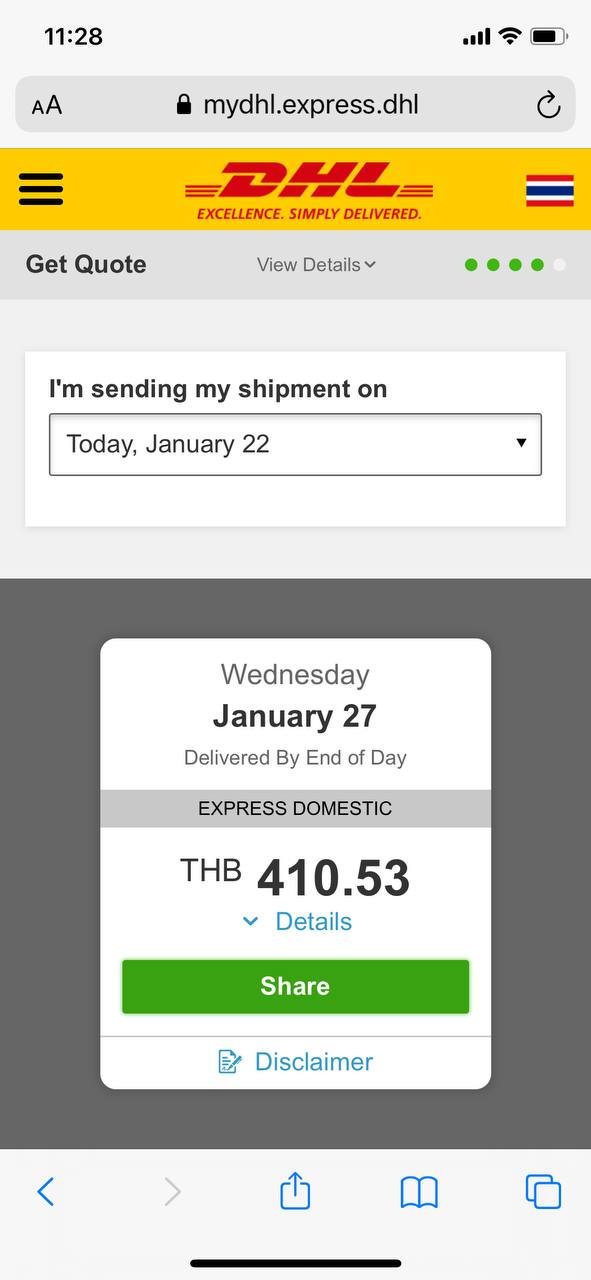Click the green Share button

click(295, 987)
